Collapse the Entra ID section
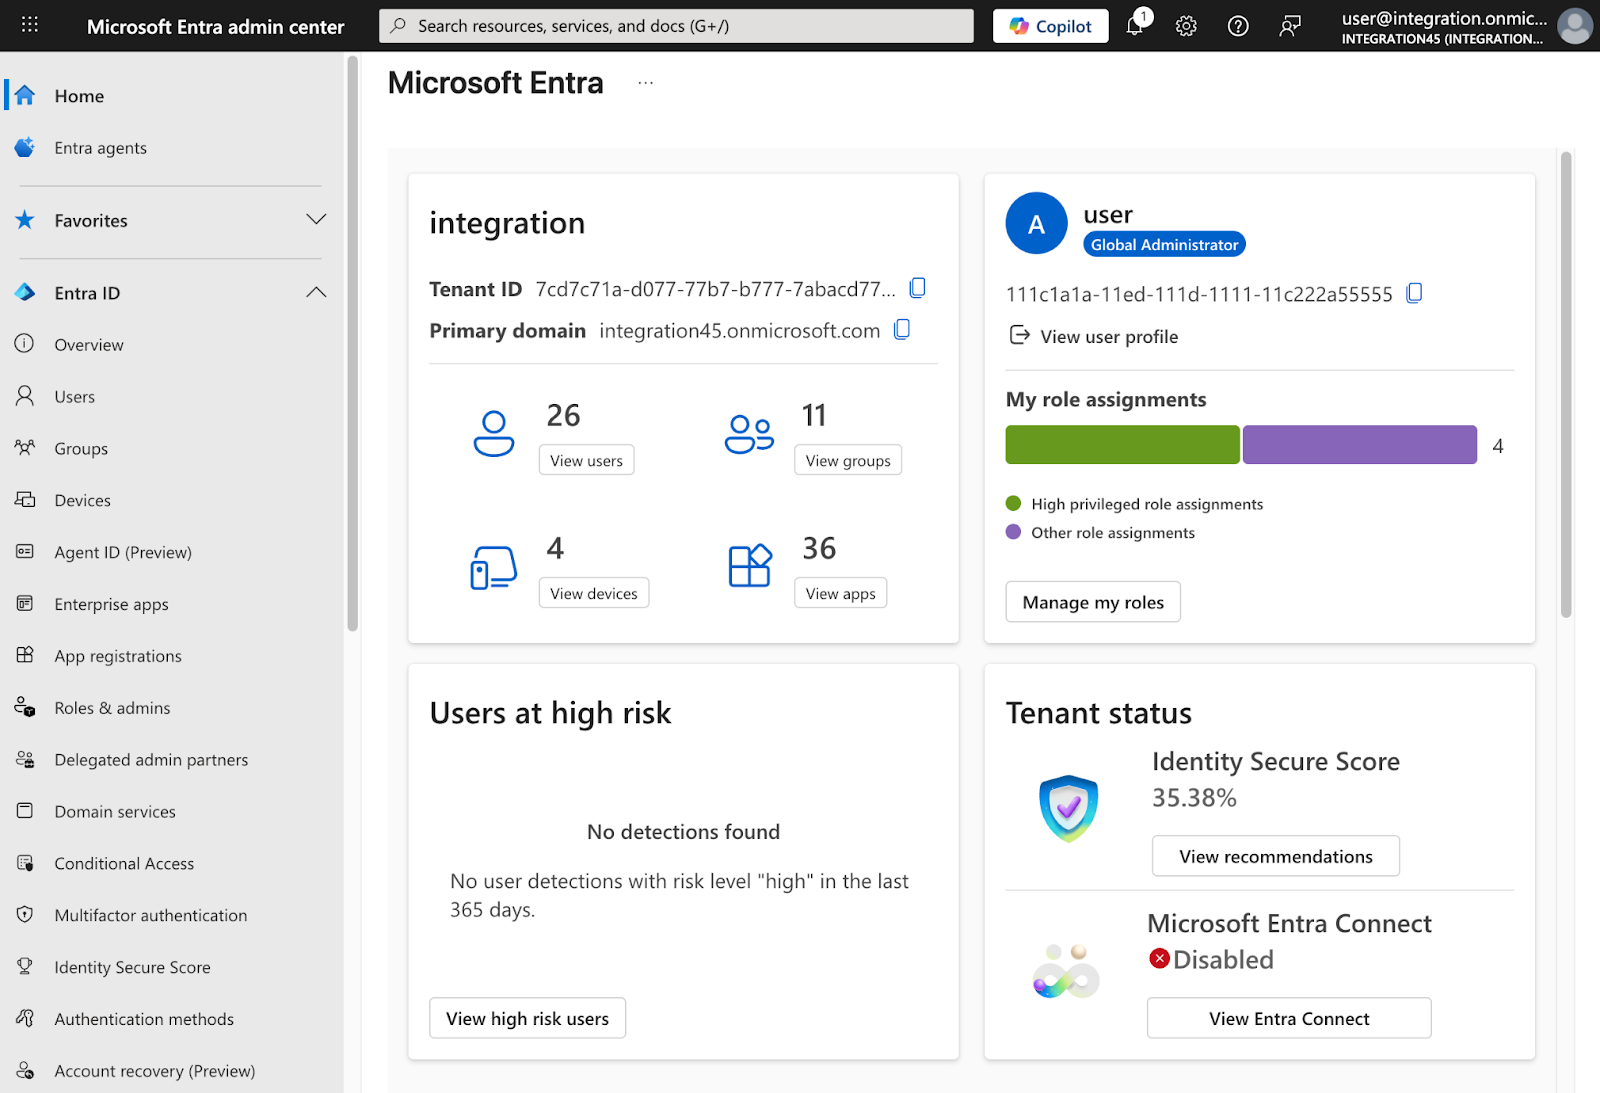 click(x=316, y=293)
